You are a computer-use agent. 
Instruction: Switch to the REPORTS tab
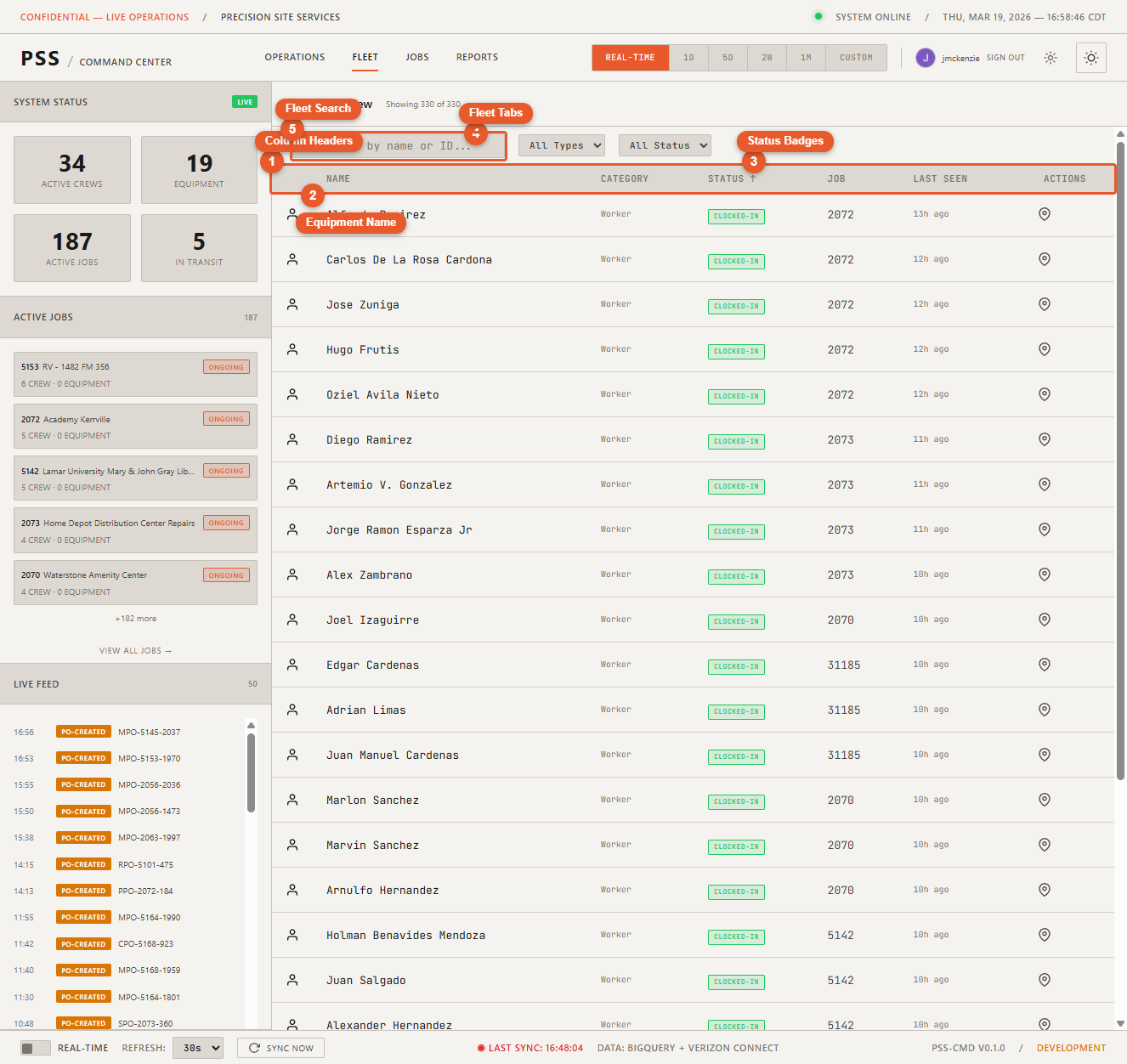point(477,57)
